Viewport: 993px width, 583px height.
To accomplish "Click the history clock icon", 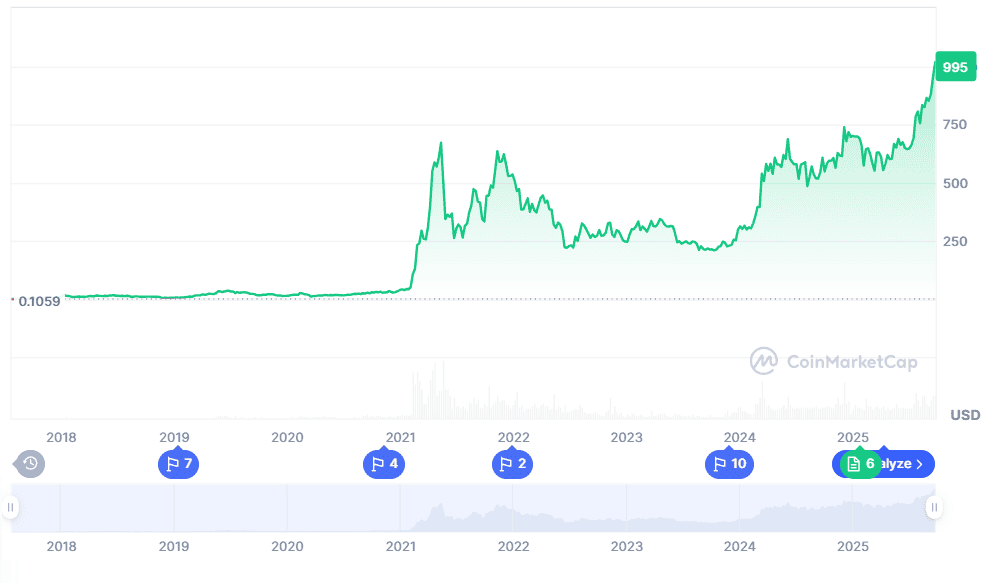I will (30, 463).
